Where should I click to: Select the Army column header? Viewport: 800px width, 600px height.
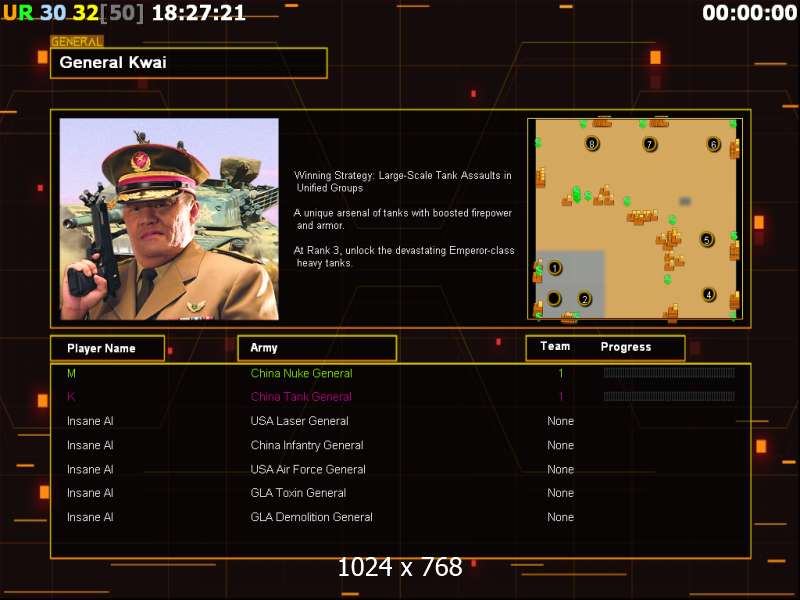click(x=317, y=348)
